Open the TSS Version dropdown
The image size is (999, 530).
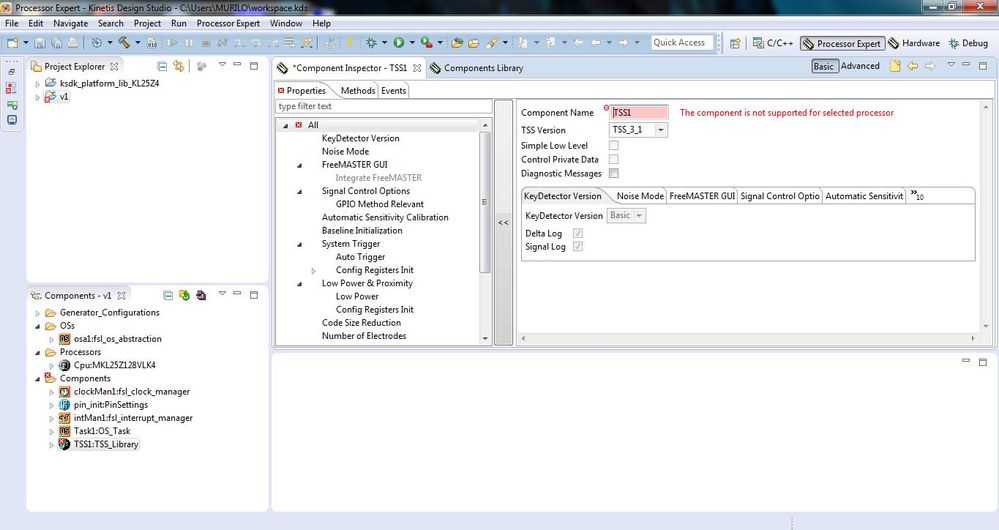[x=661, y=130]
